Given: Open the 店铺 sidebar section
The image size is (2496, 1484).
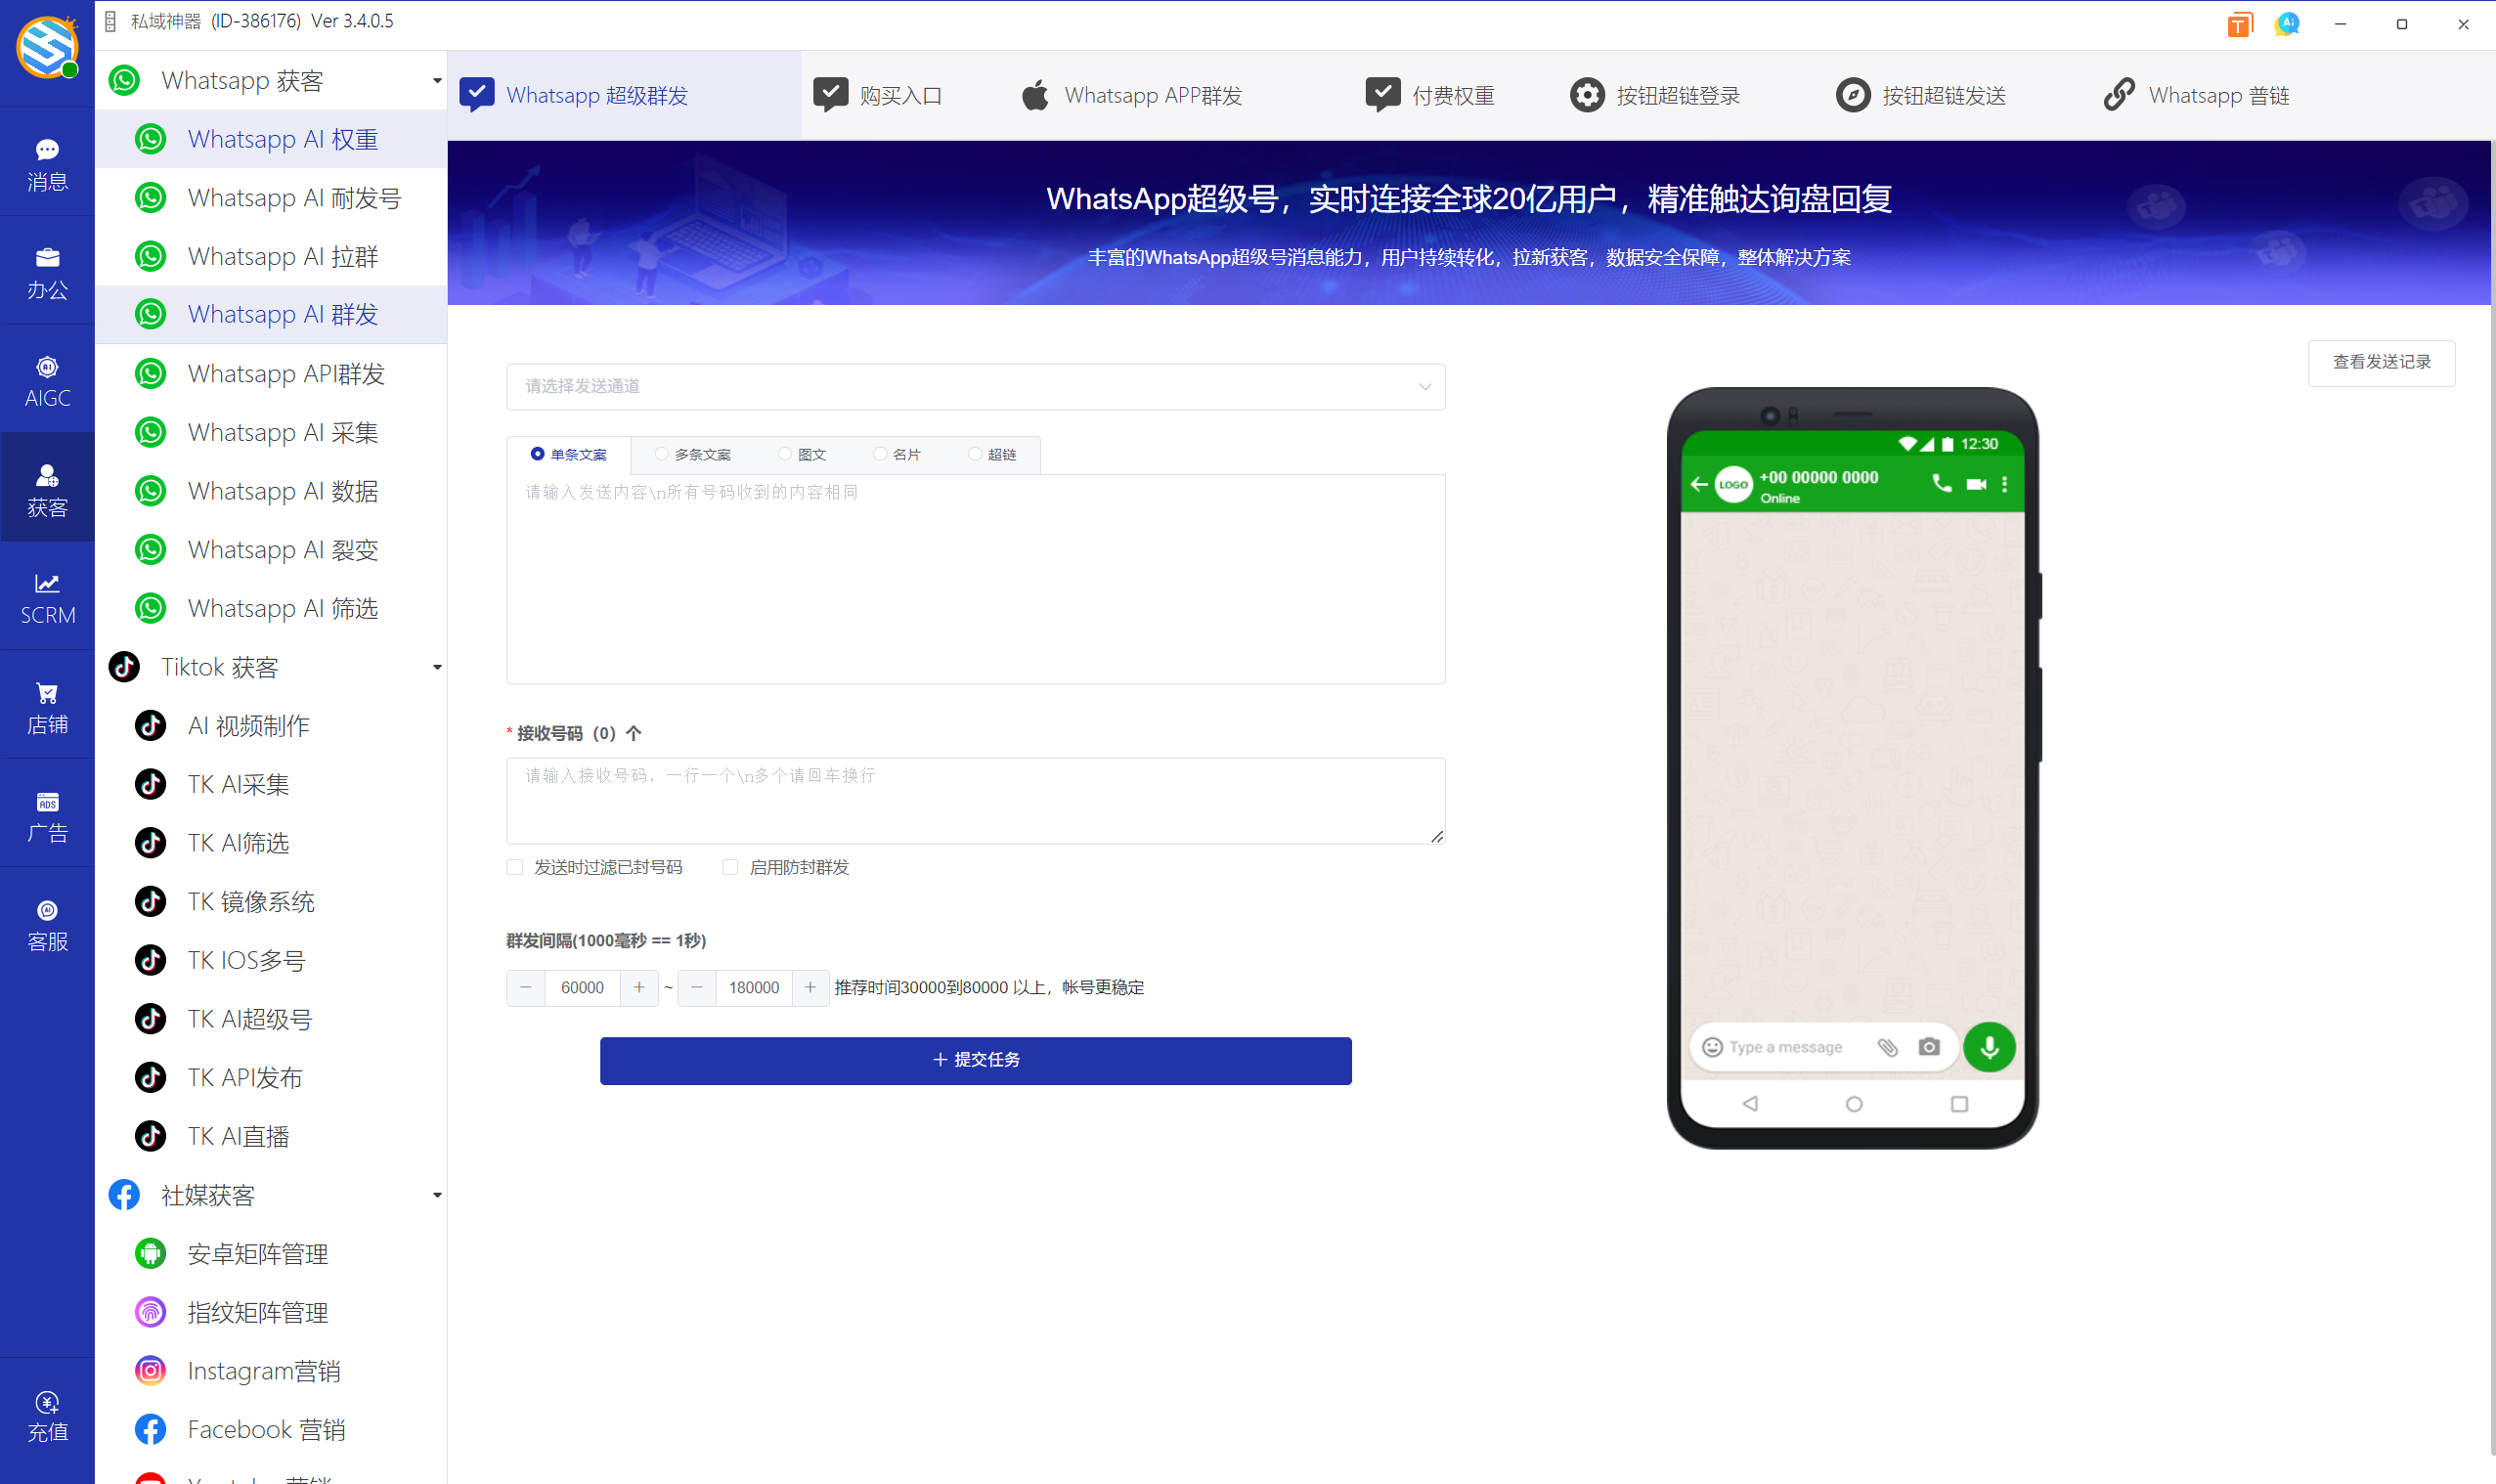Looking at the screenshot, I should coord(47,705).
